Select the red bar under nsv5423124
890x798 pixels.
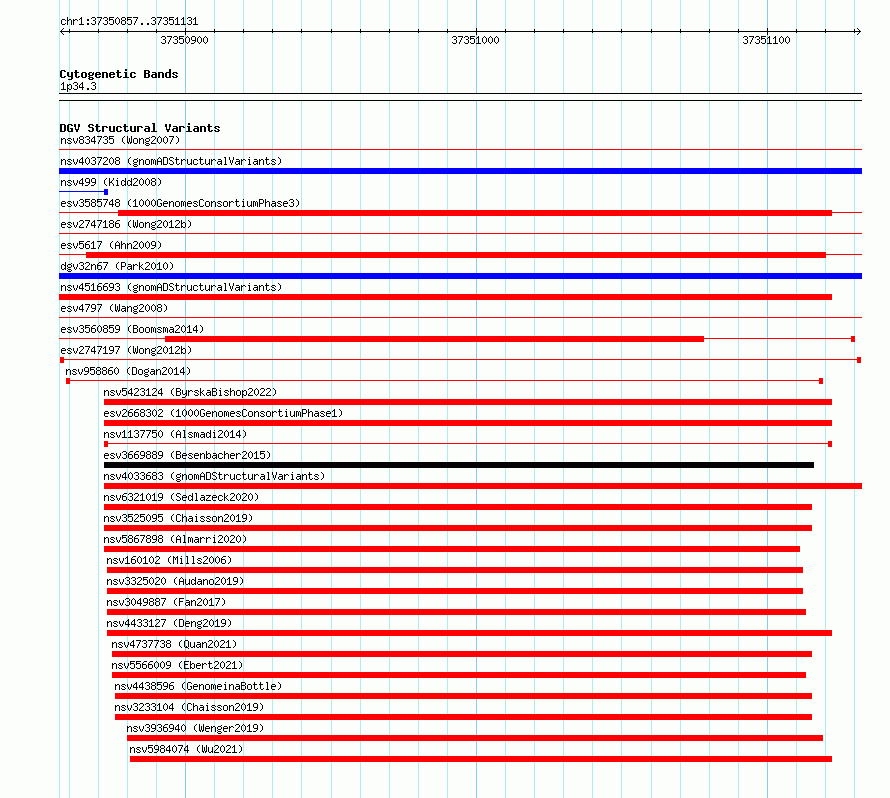click(x=468, y=402)
